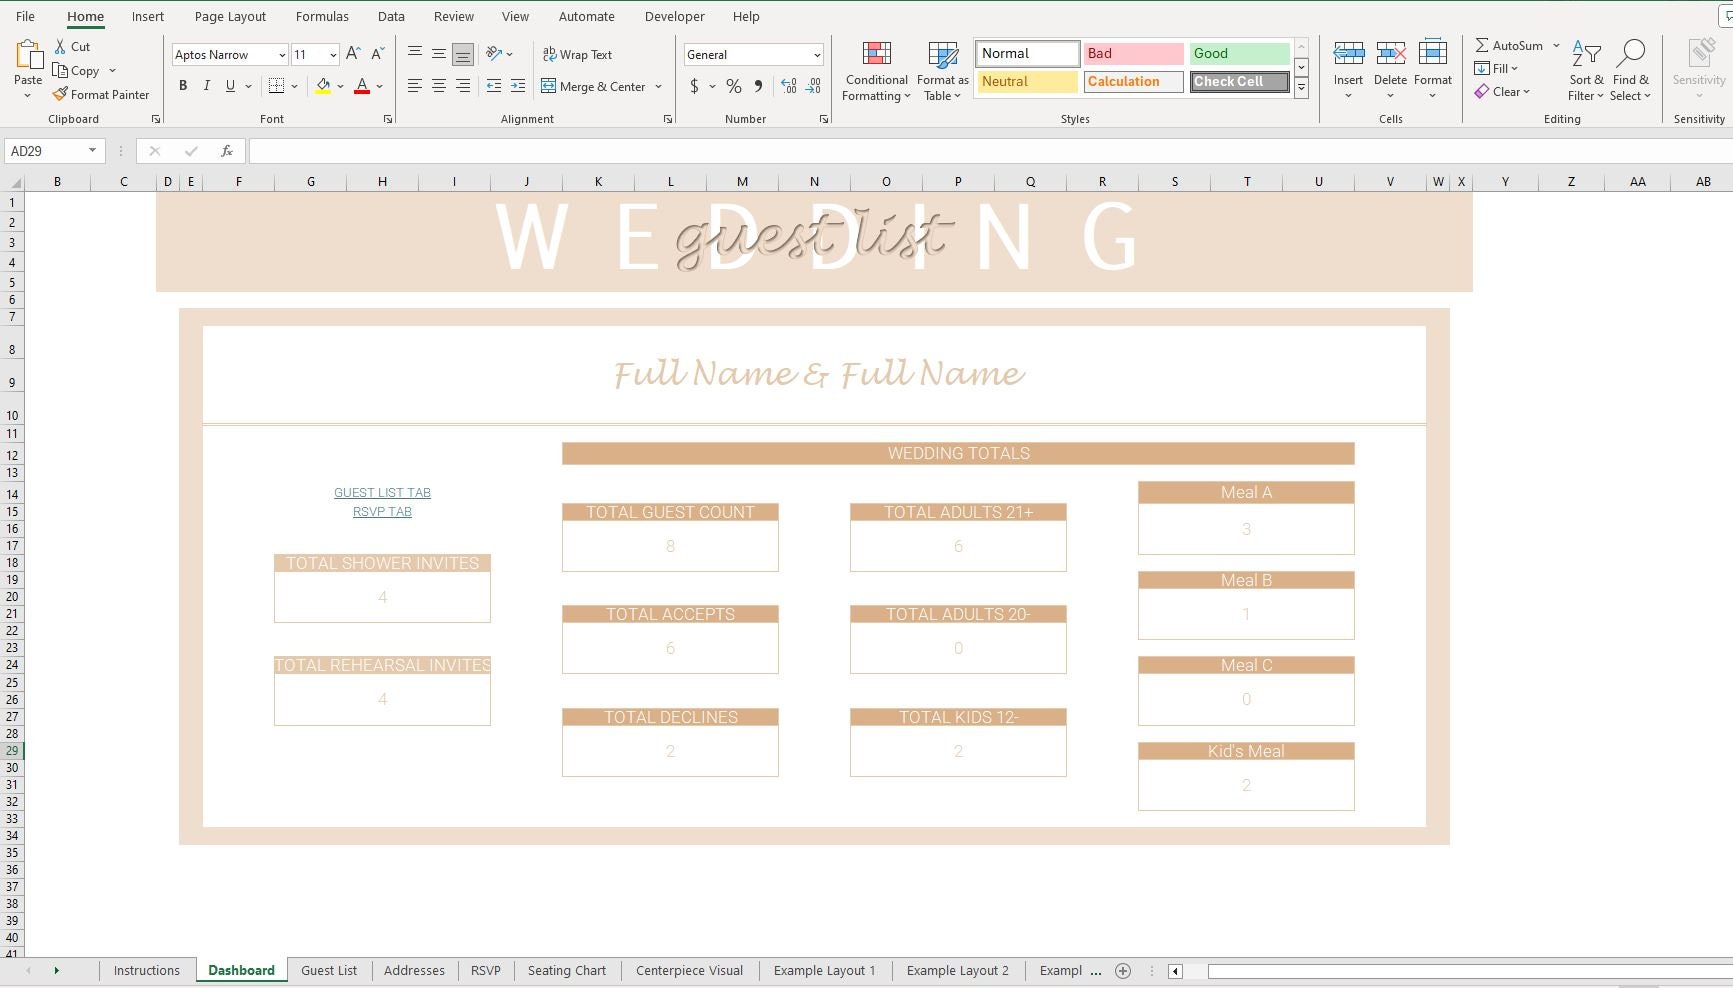Open the Guest List sheet tab
The width and height of the screenshot is (1733, 988).
coord(329,970)
